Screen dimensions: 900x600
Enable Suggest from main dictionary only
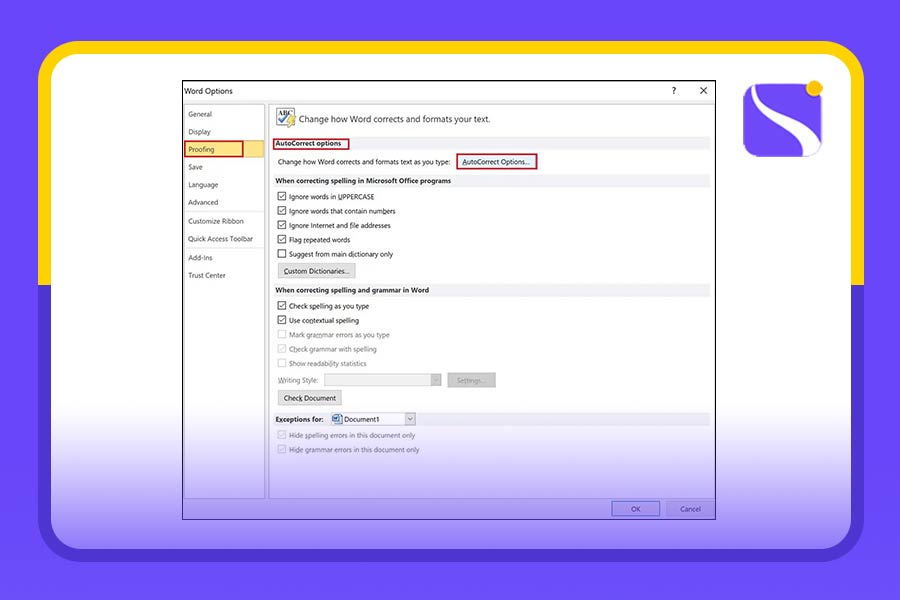(282, 254)
